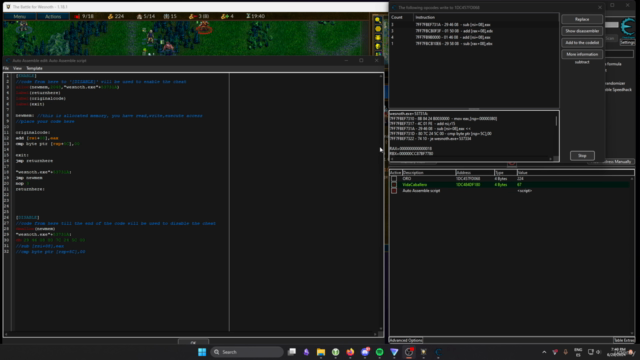Open the Cheat Engine taskbar icon
The width and height of the screenshot is (640, 360).
pos(438,352)
